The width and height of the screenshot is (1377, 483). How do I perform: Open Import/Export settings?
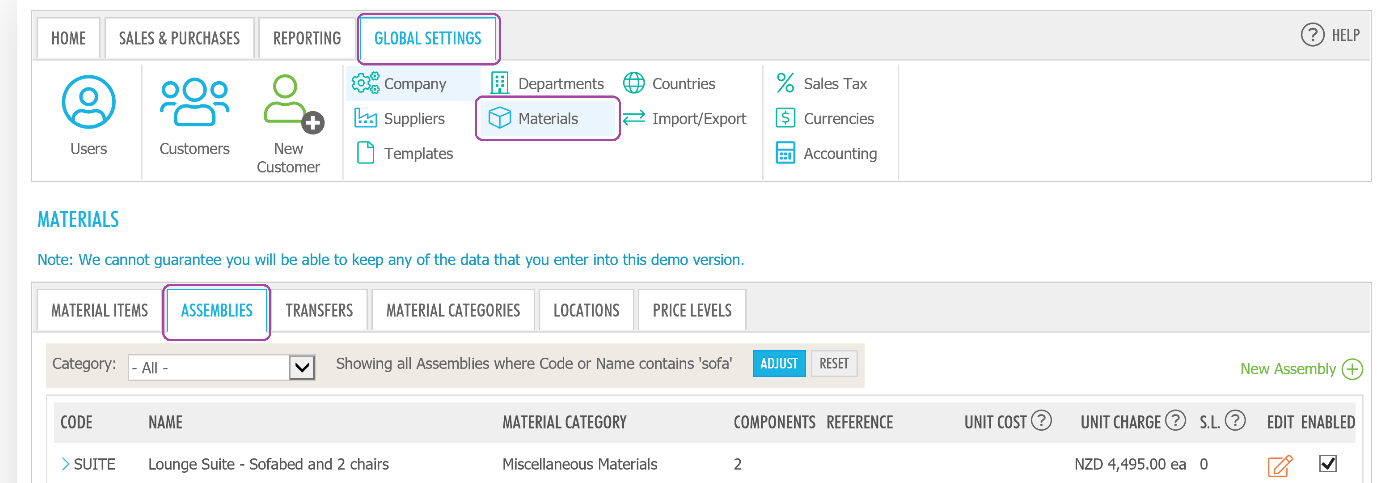(686, 119)
